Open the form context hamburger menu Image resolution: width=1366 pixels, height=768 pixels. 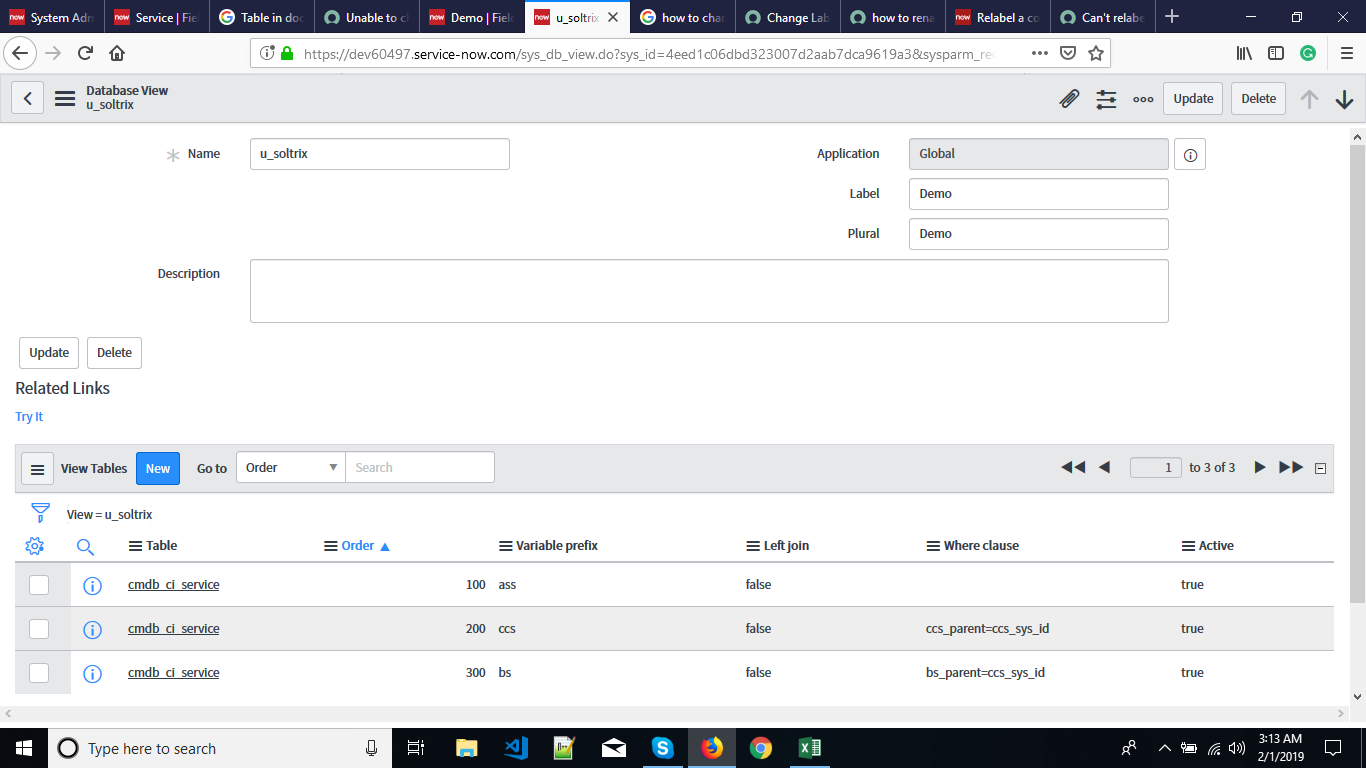coord(65,98)
